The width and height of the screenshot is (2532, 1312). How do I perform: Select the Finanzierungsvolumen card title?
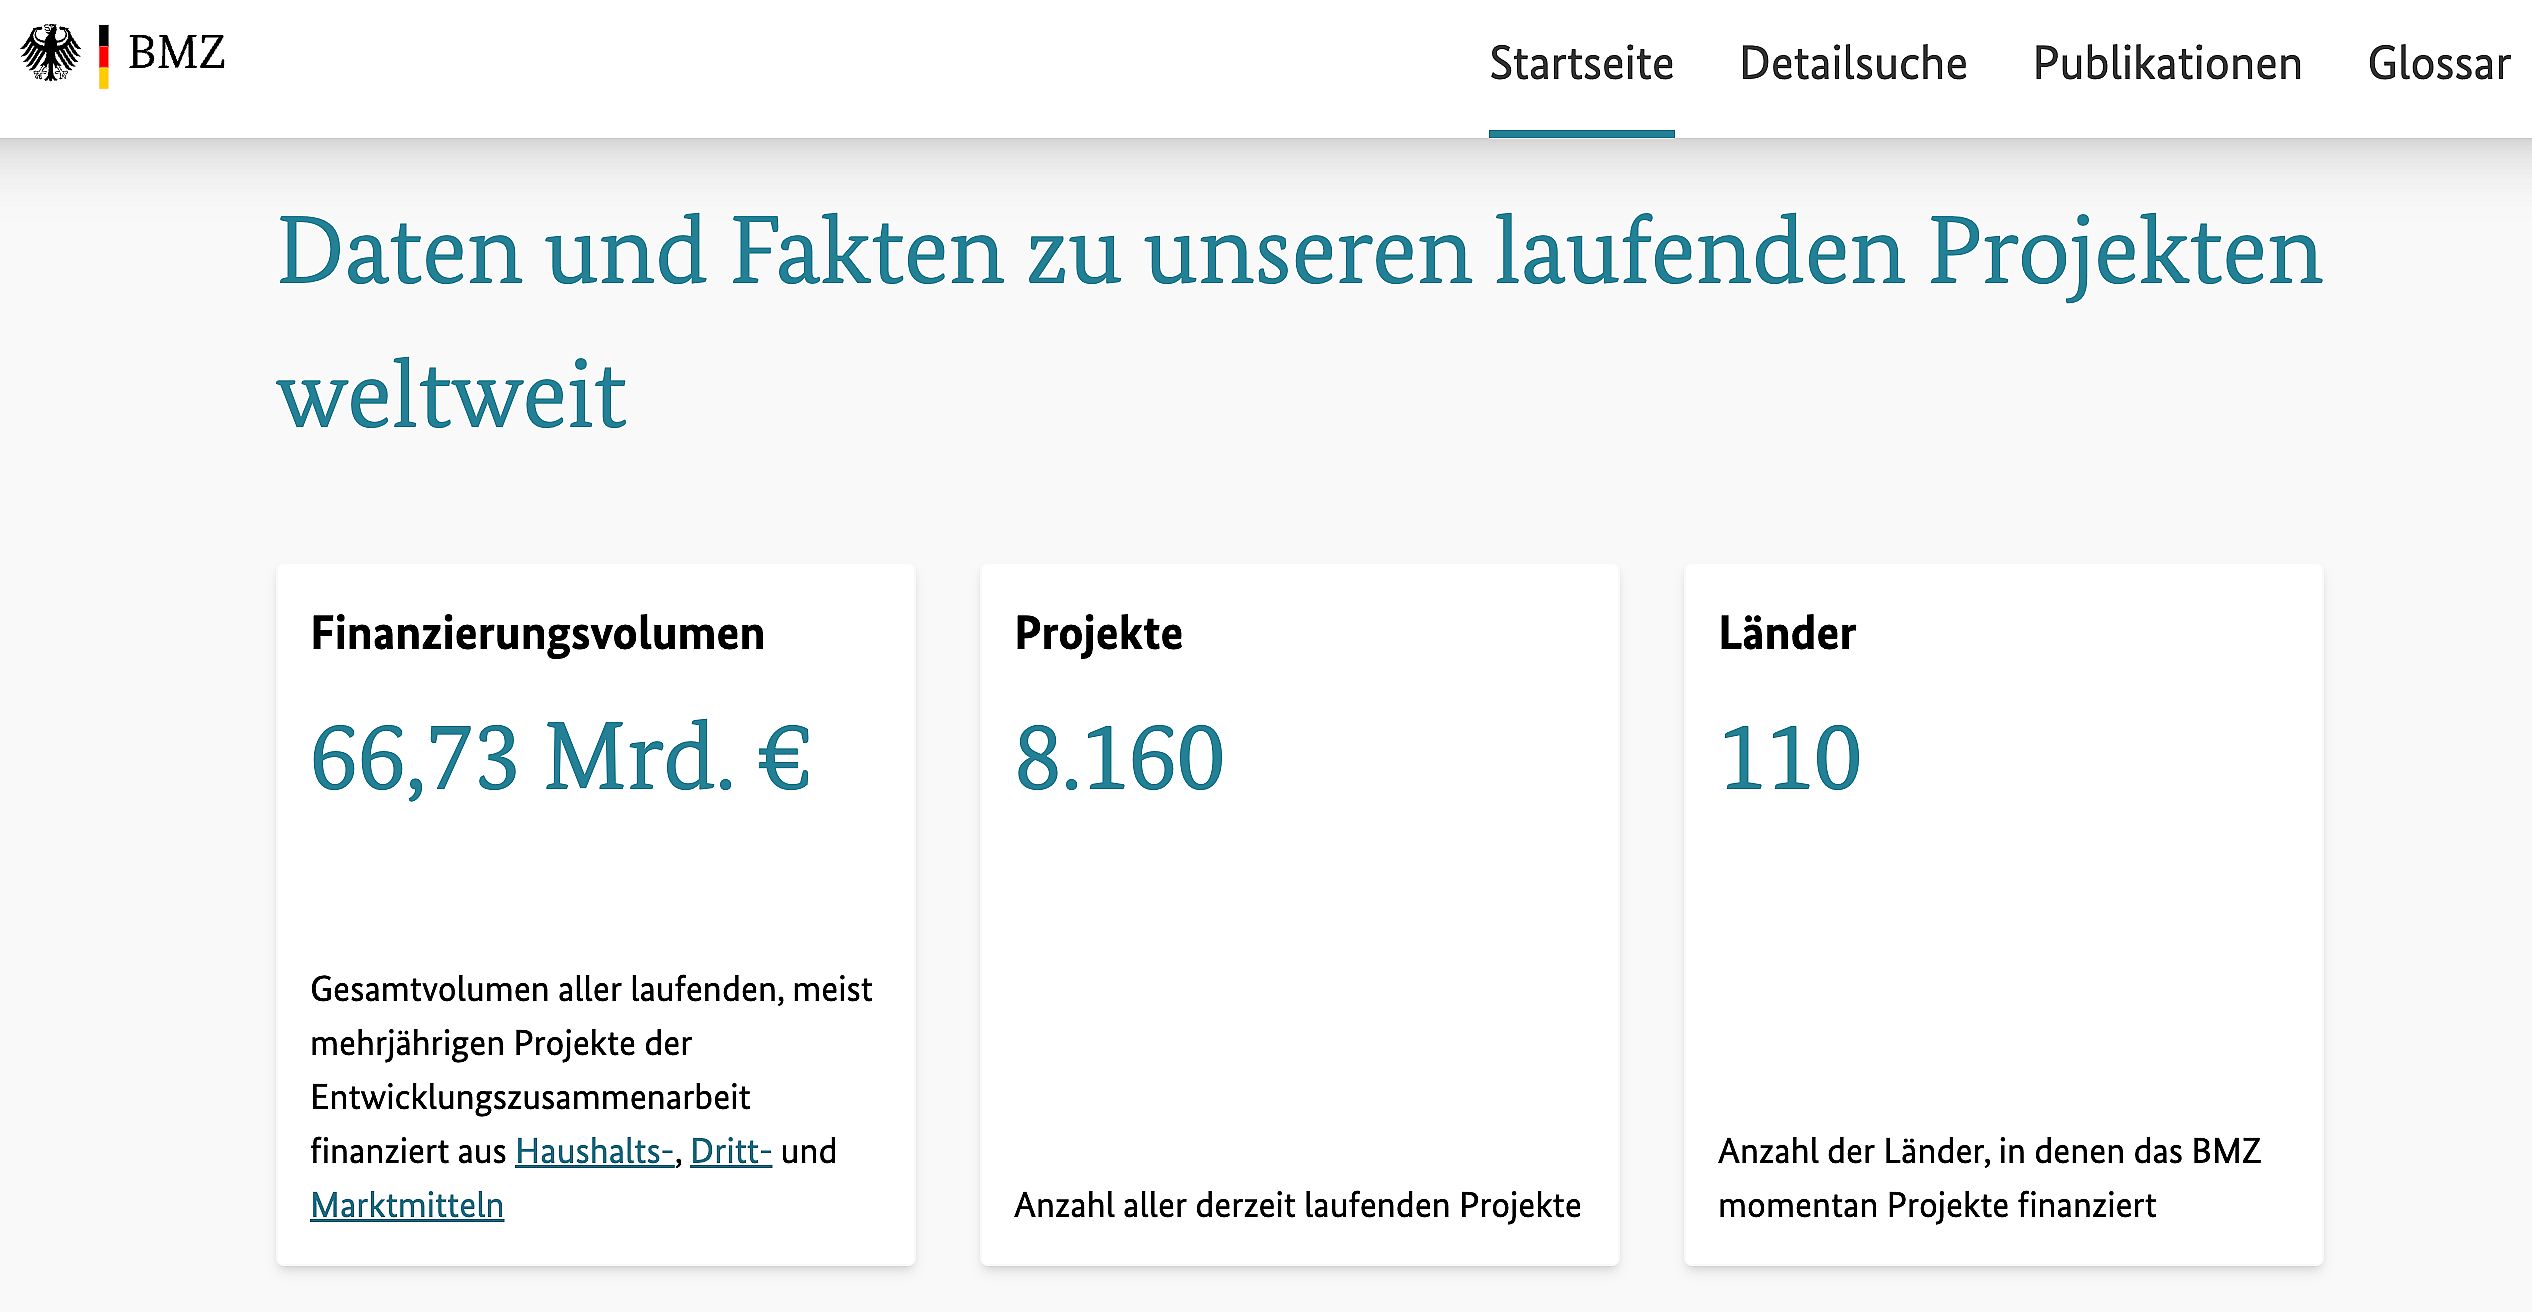click(538, 633)
